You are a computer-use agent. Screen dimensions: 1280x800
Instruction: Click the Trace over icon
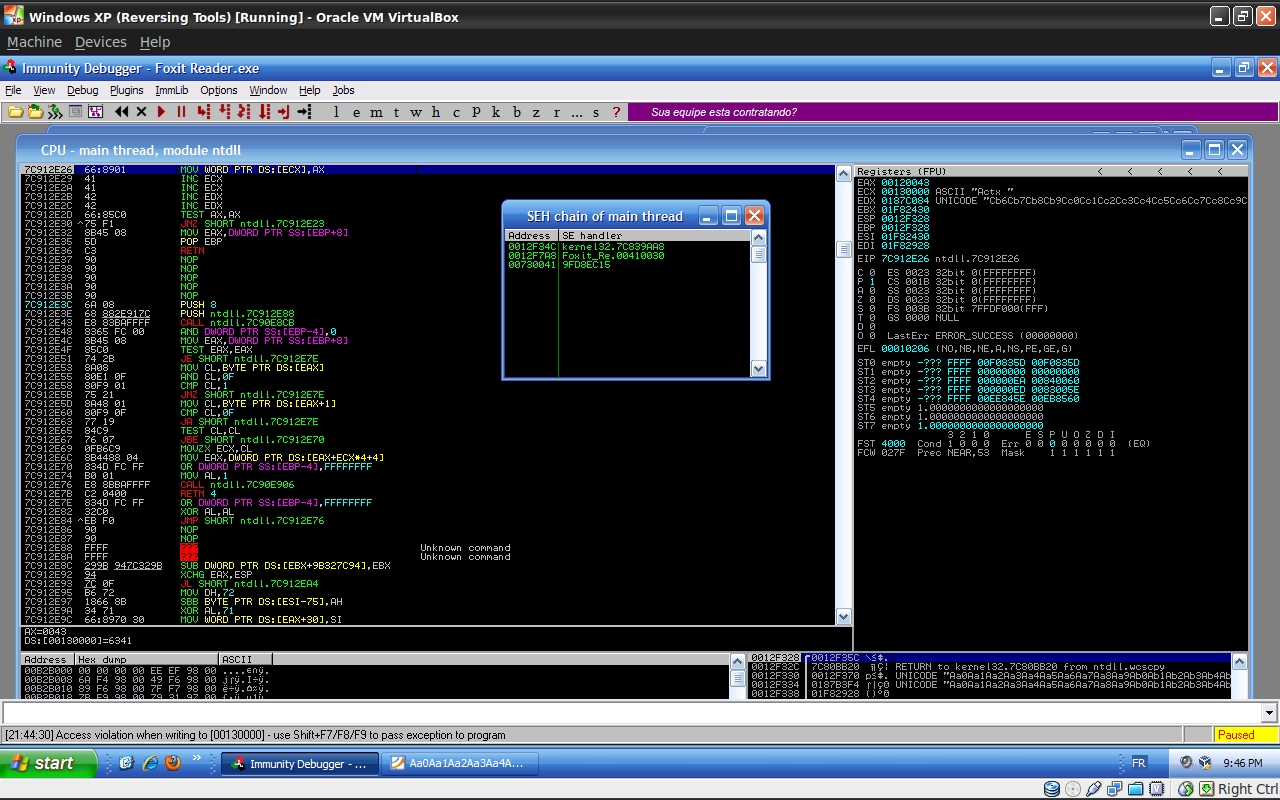[x=264, y=111]
